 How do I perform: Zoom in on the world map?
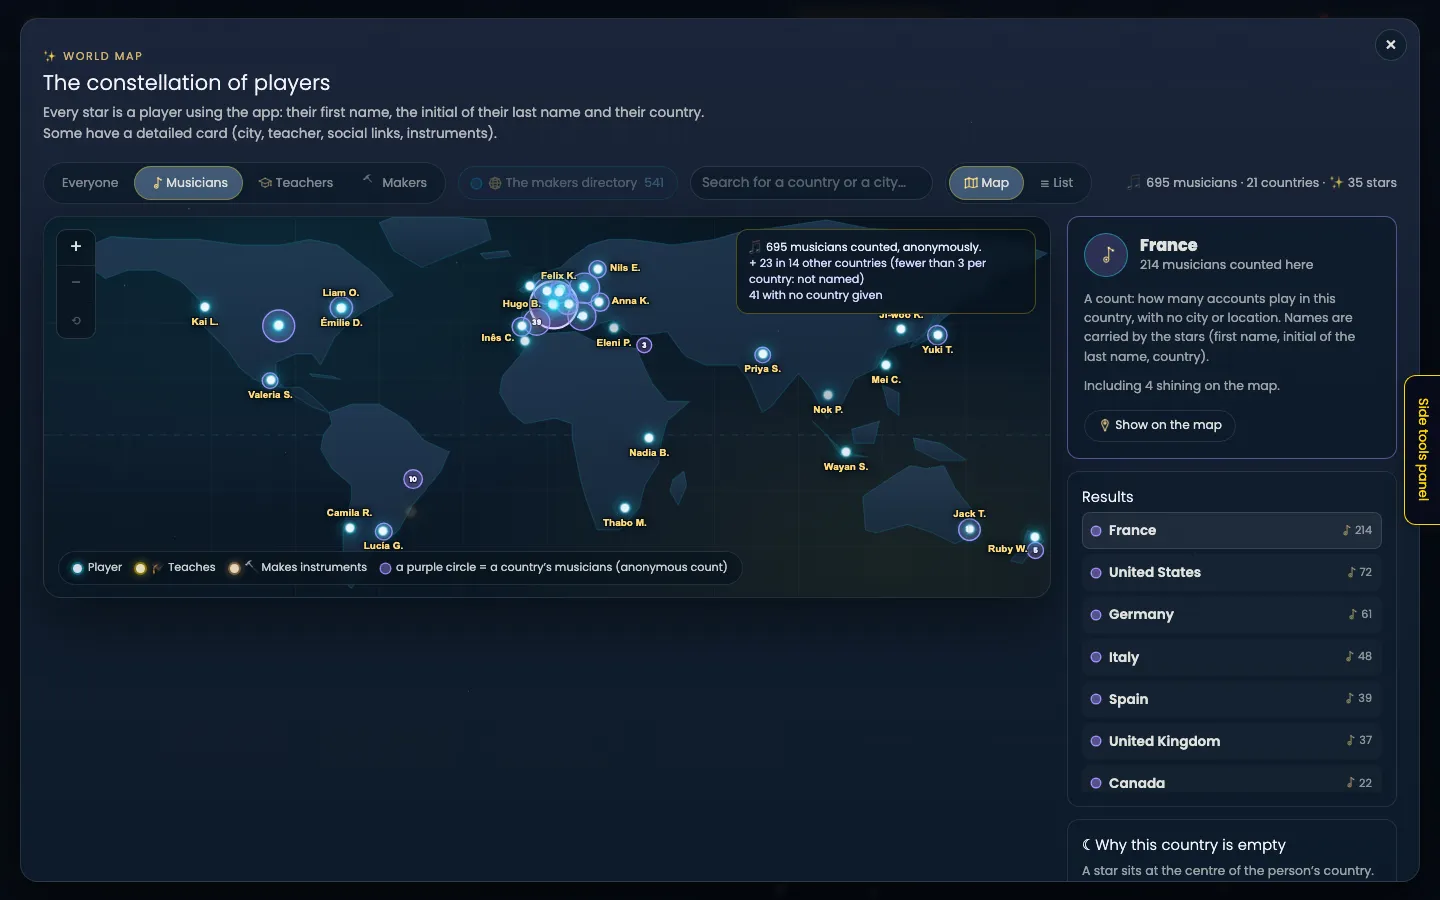pos(76,246)
